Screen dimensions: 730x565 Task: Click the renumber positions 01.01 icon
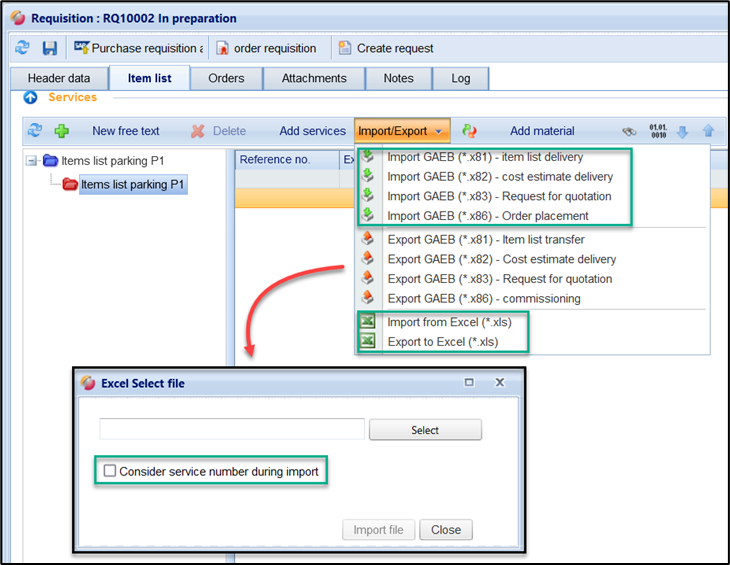click(x=657, y=131)
